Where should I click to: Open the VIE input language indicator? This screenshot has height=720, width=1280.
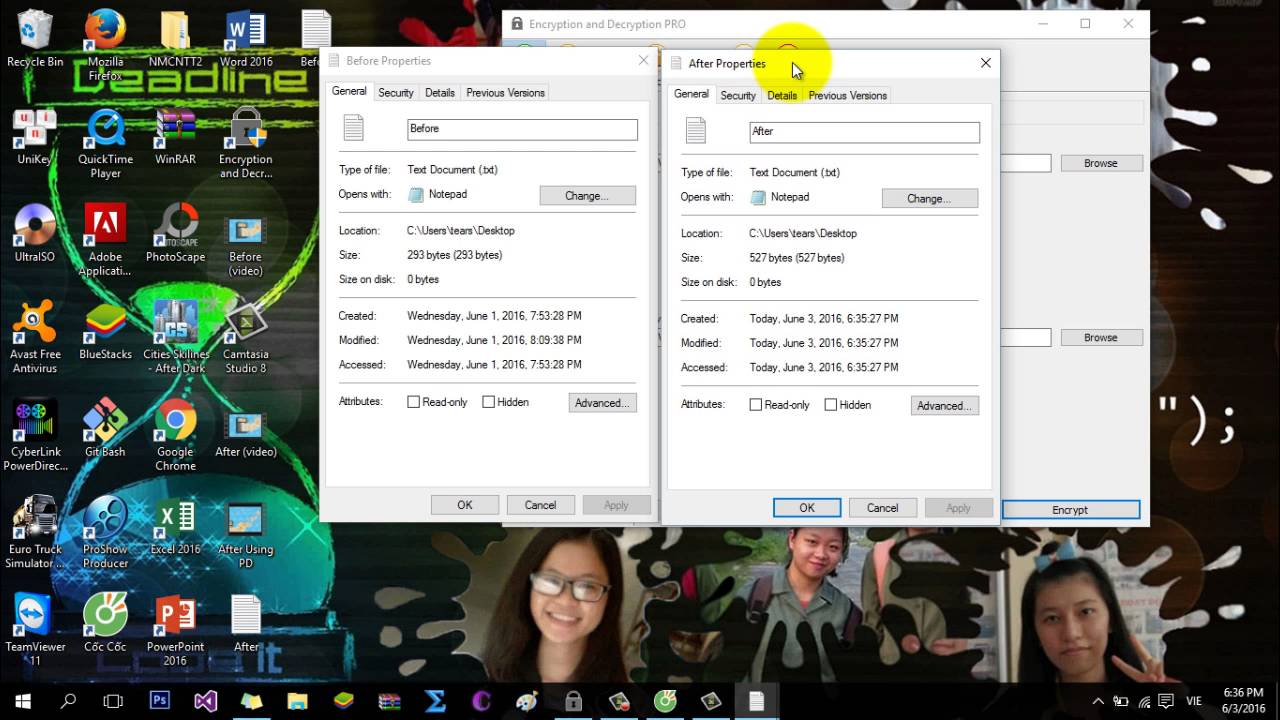coord(1195,701)
